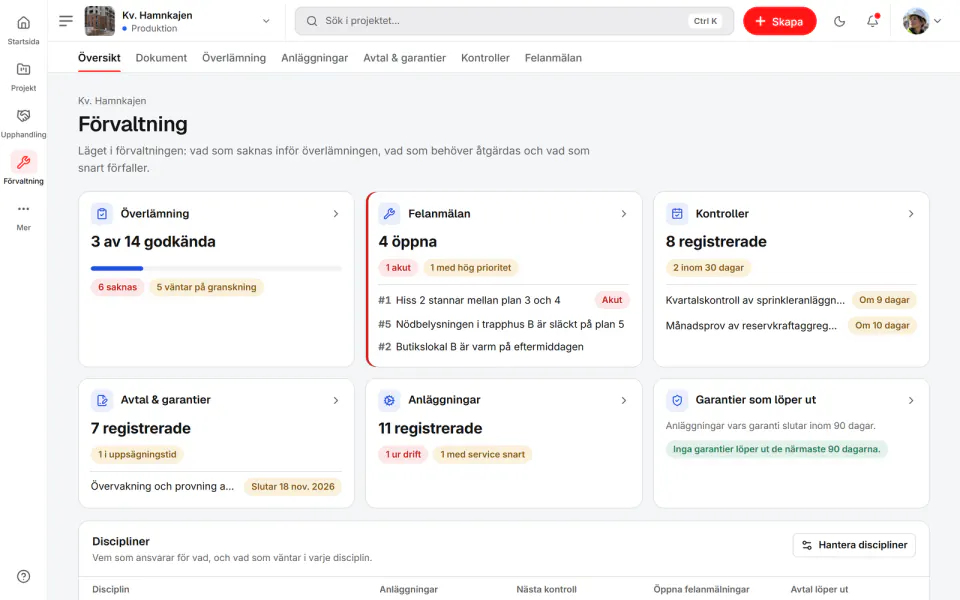Screen dimensions: 960x600
Task: Open notifications bell
Action: [x=872, y=21]
